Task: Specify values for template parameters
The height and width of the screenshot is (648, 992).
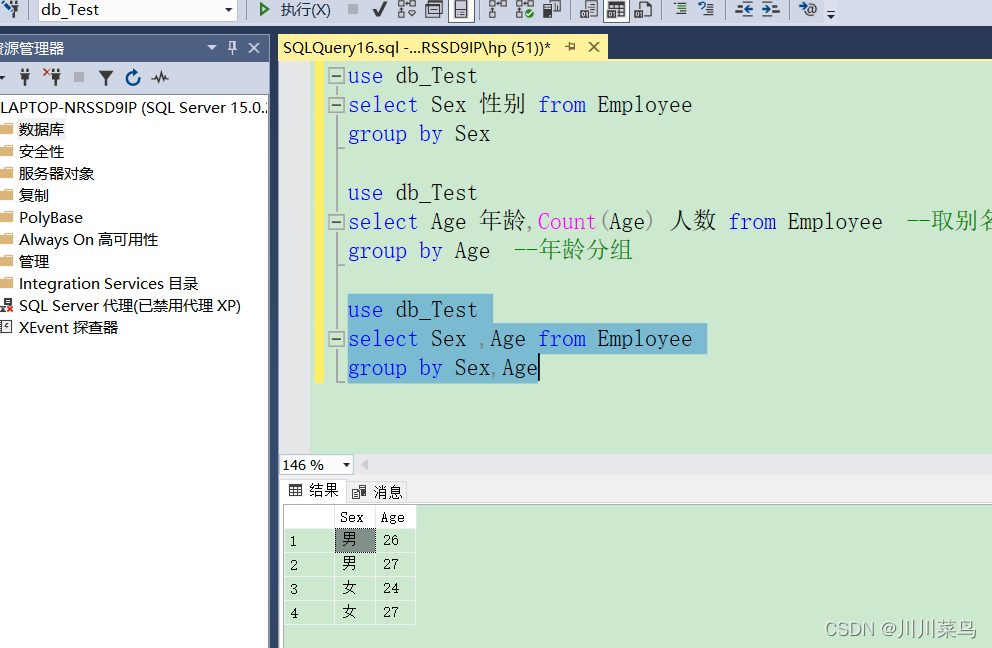Action: coord(808,9)
